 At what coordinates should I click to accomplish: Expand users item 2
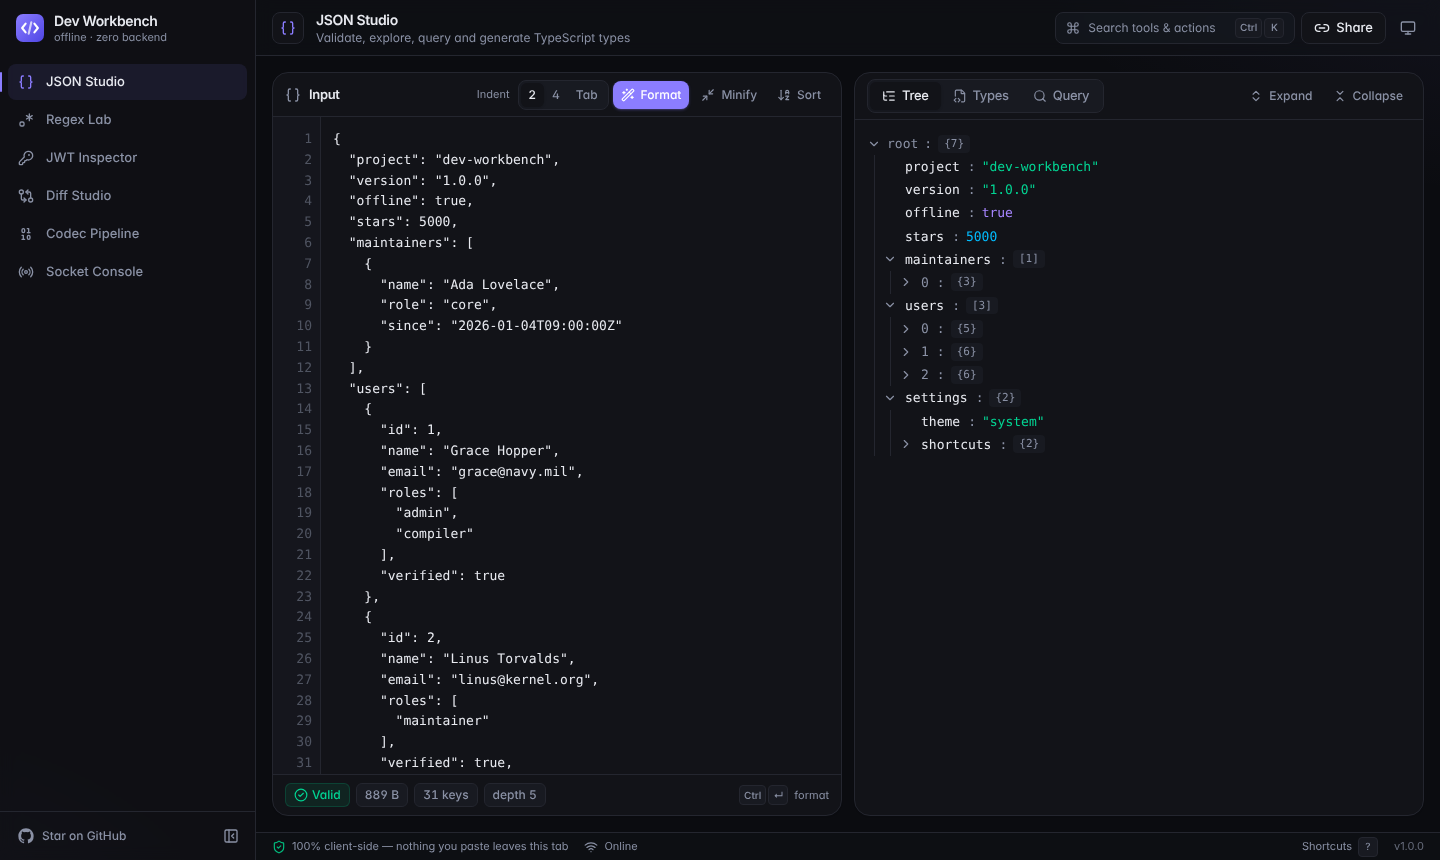906,375
